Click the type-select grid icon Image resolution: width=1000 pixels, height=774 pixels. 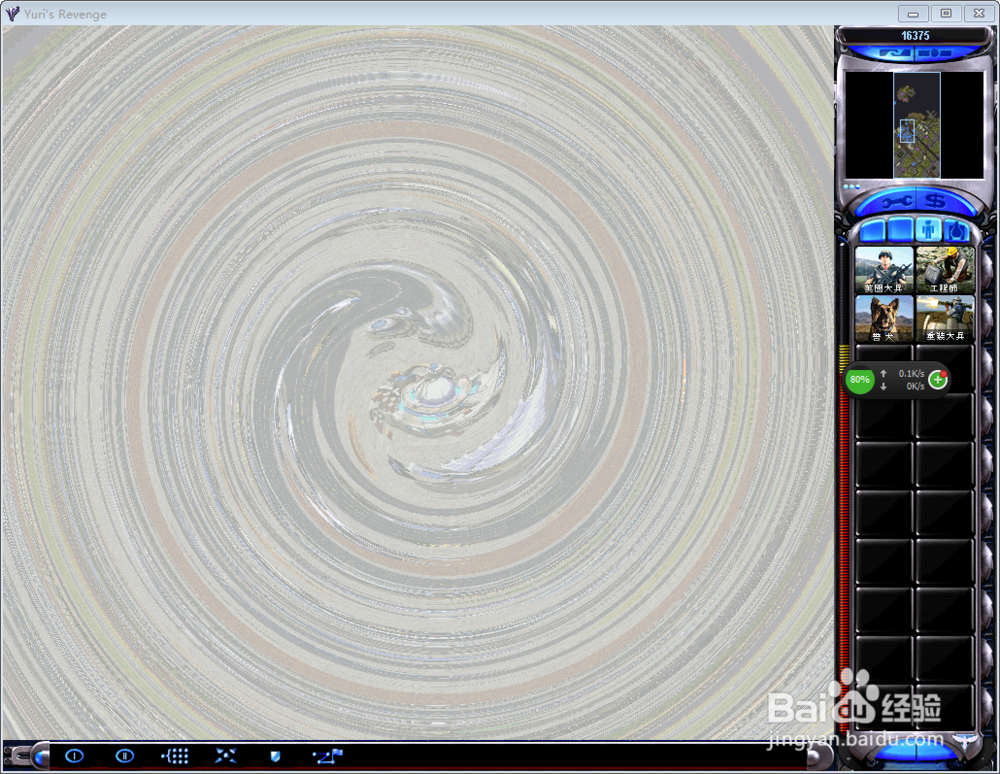click(175, 756)
